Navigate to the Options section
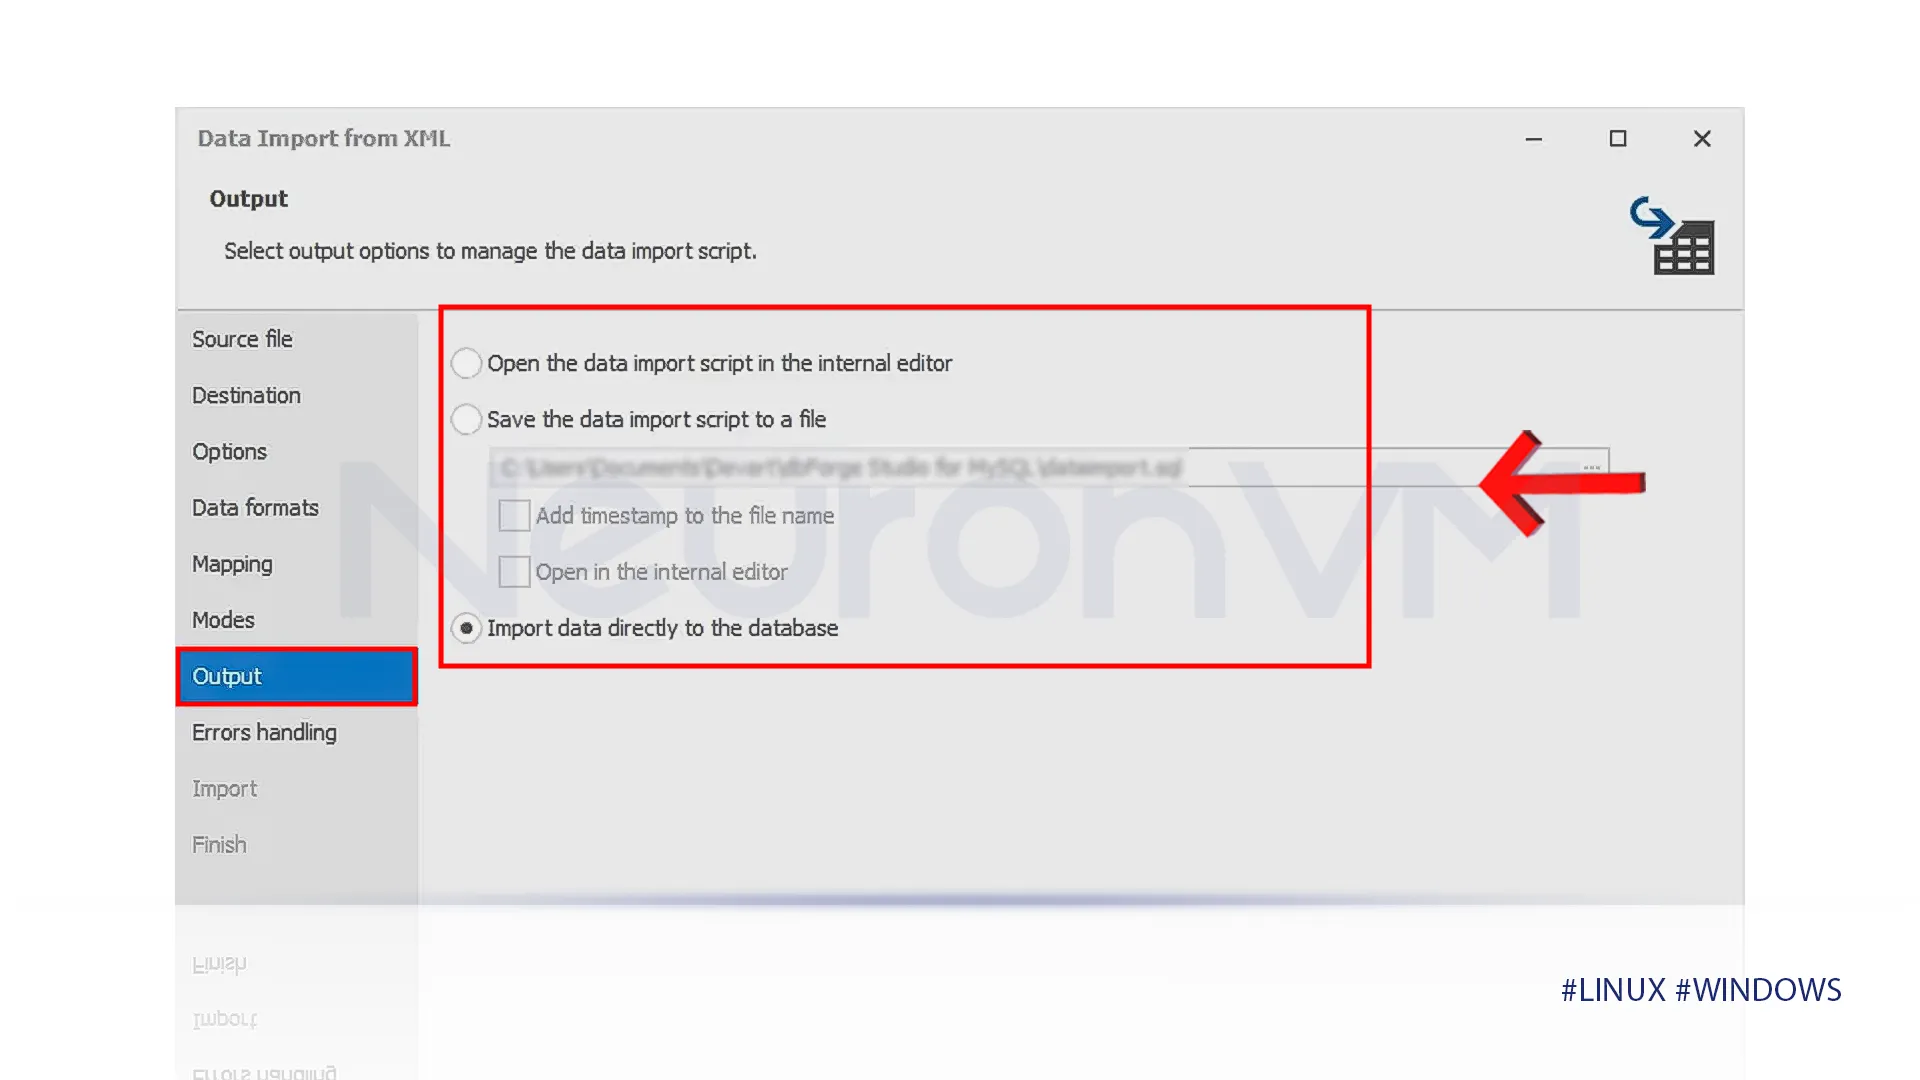The height and width of the screenshot is (1080, 1920). [x=229, y=451]
